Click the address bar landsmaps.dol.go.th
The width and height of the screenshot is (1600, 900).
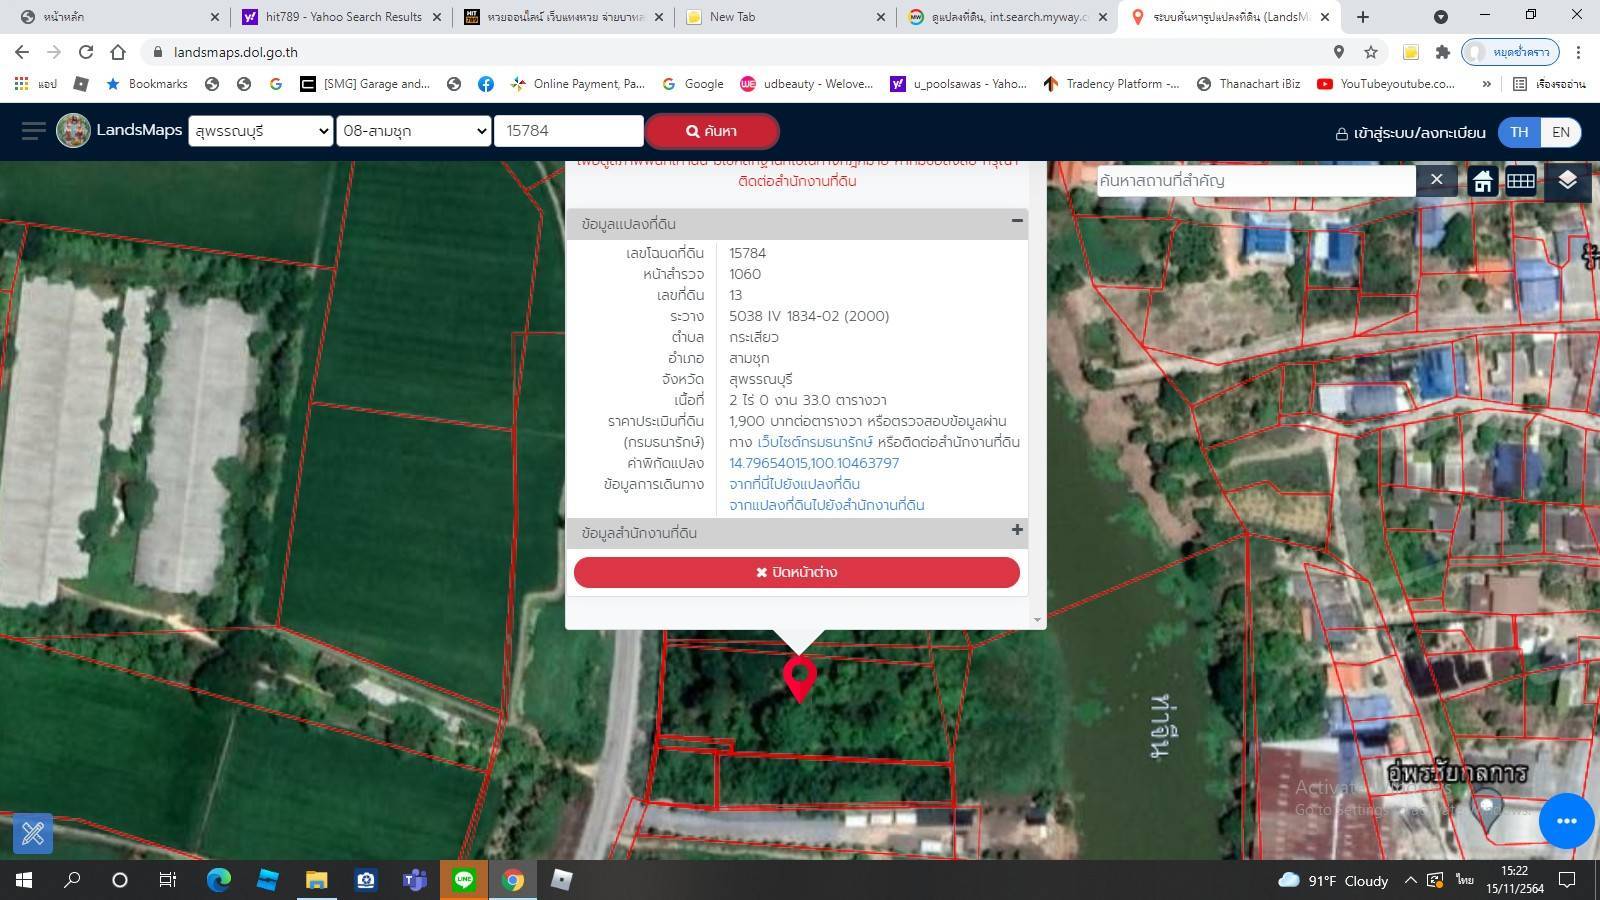point(235,52)
